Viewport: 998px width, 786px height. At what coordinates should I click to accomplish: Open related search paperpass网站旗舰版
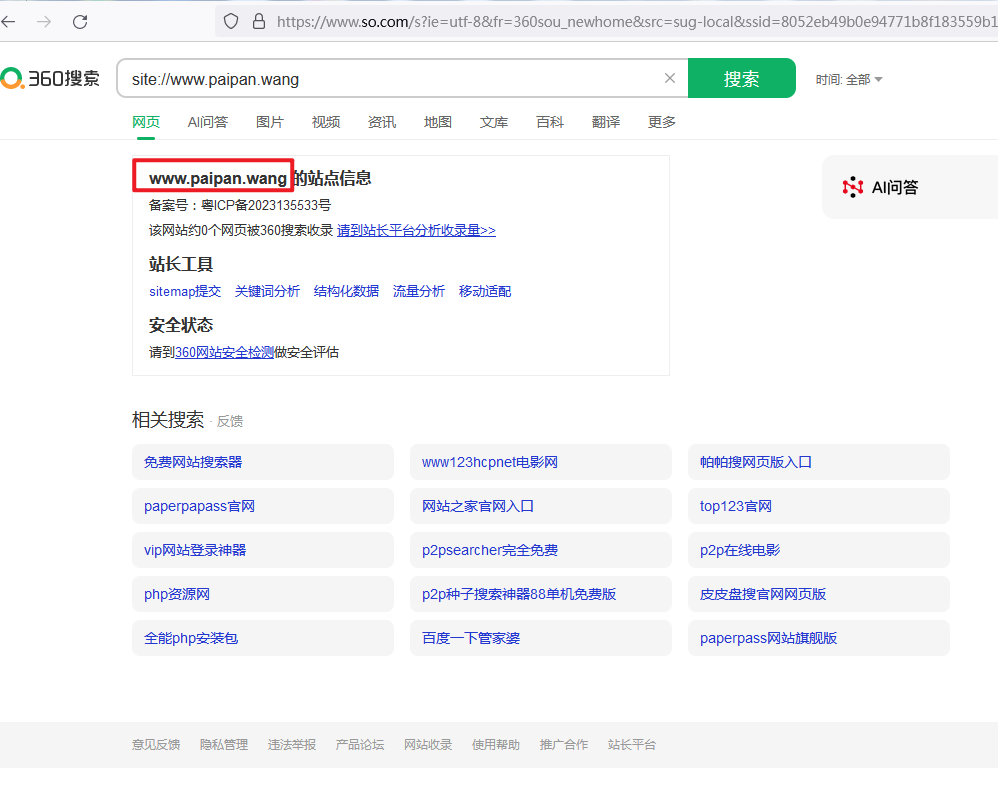point(819,638)
